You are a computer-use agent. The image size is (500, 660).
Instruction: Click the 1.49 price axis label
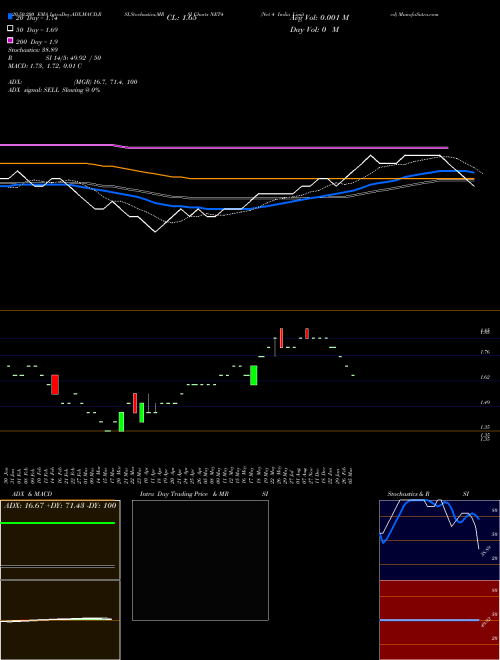[485, 402]
